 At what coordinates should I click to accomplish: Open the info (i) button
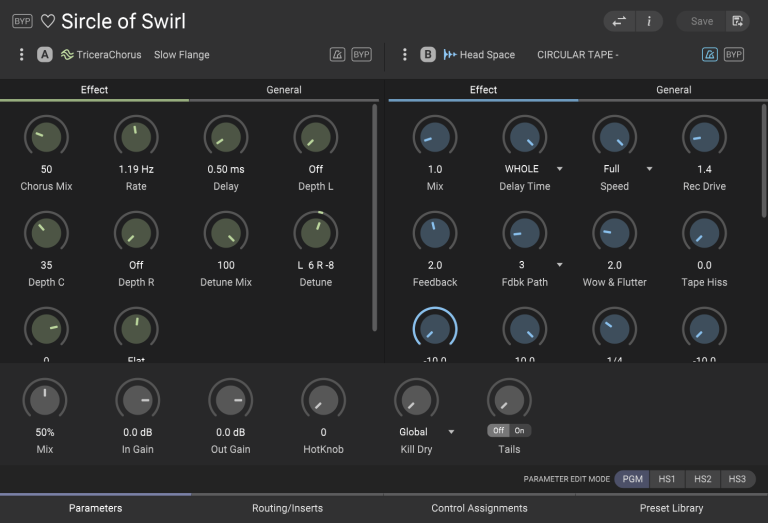click(649, 21)
